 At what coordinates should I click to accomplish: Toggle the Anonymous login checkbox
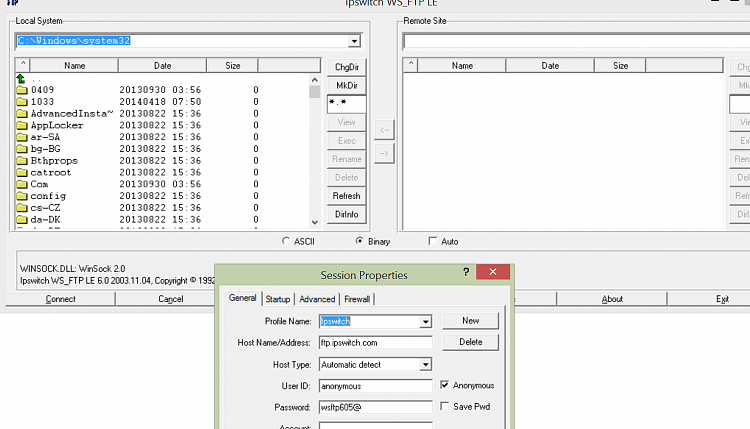click(x=444, y=385)
